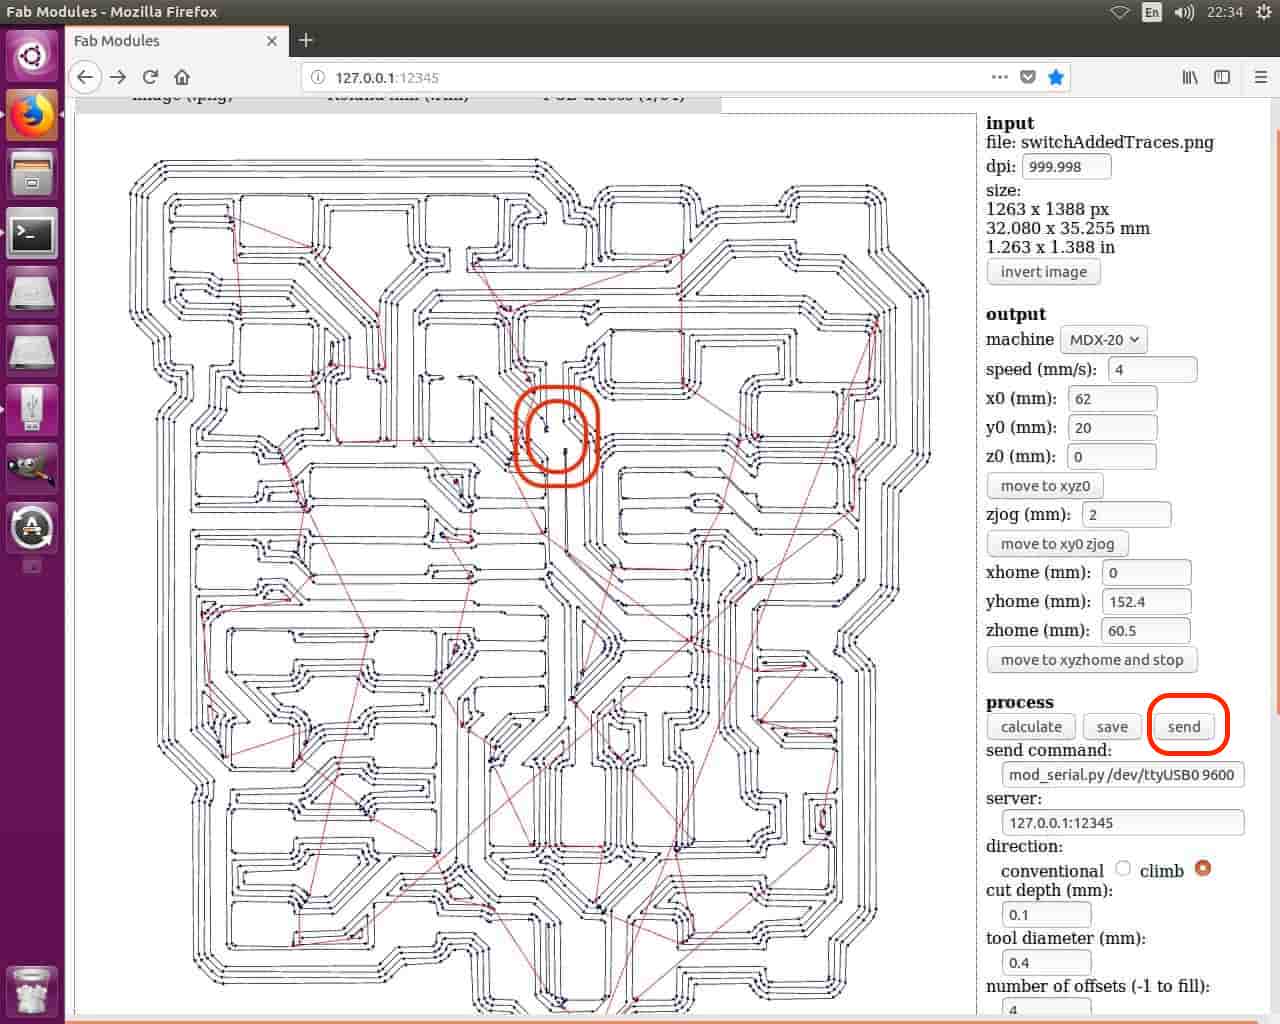
Task: Go forward in browser history
Action: click(x=118, y=77)
